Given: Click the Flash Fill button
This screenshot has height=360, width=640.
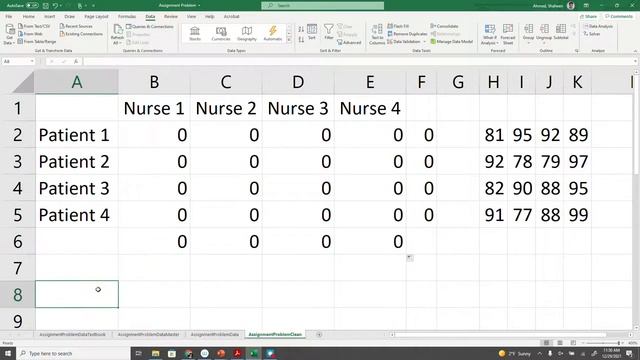Looking at the screenshot, I should pos(398,26).
